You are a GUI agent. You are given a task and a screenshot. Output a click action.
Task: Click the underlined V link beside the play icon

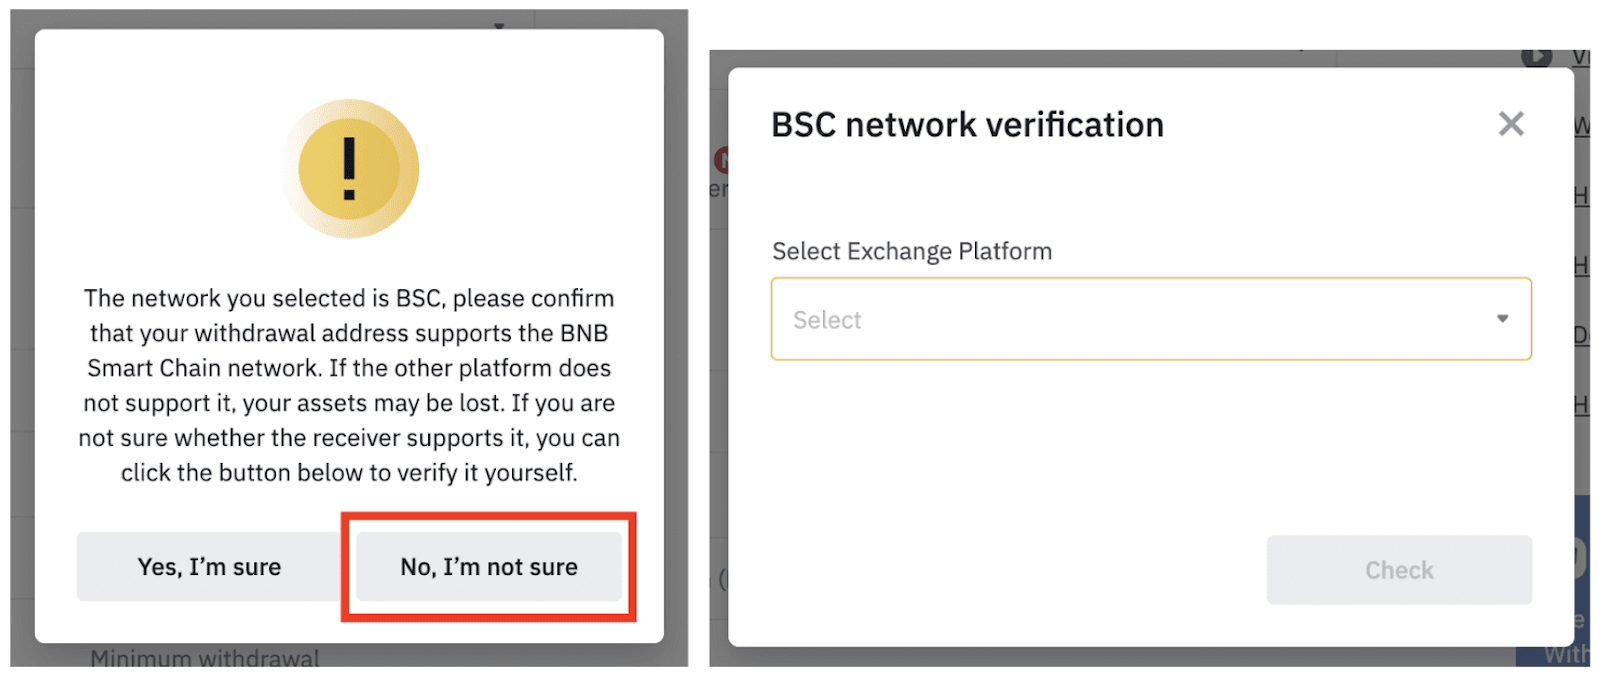[1581, 57]
